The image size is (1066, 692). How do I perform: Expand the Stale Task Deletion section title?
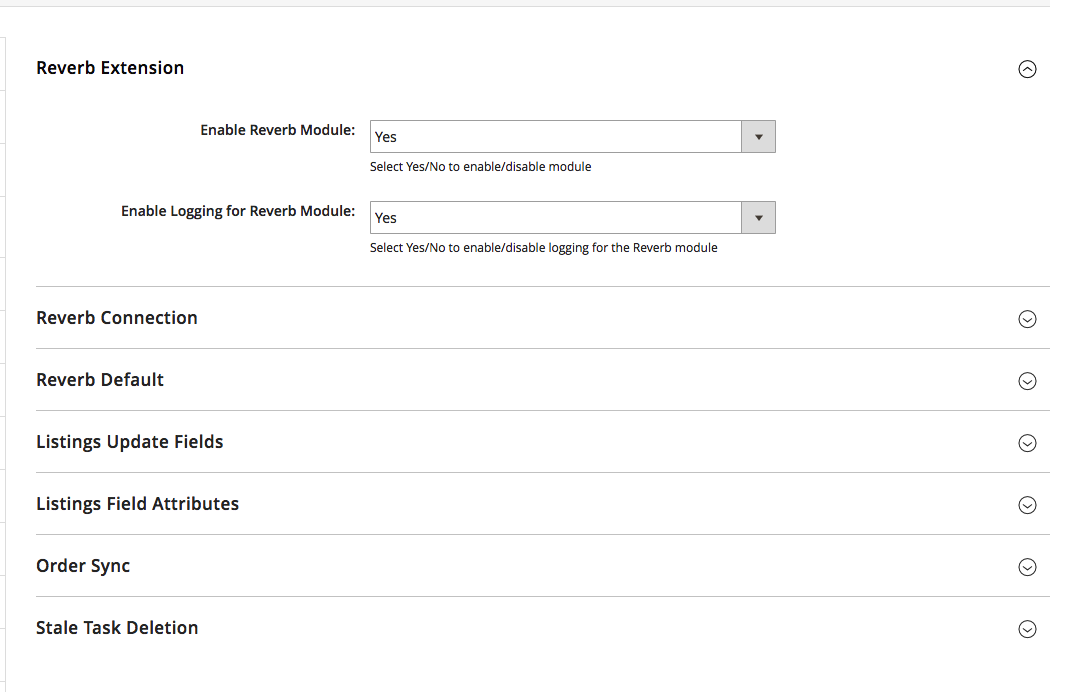117,628
